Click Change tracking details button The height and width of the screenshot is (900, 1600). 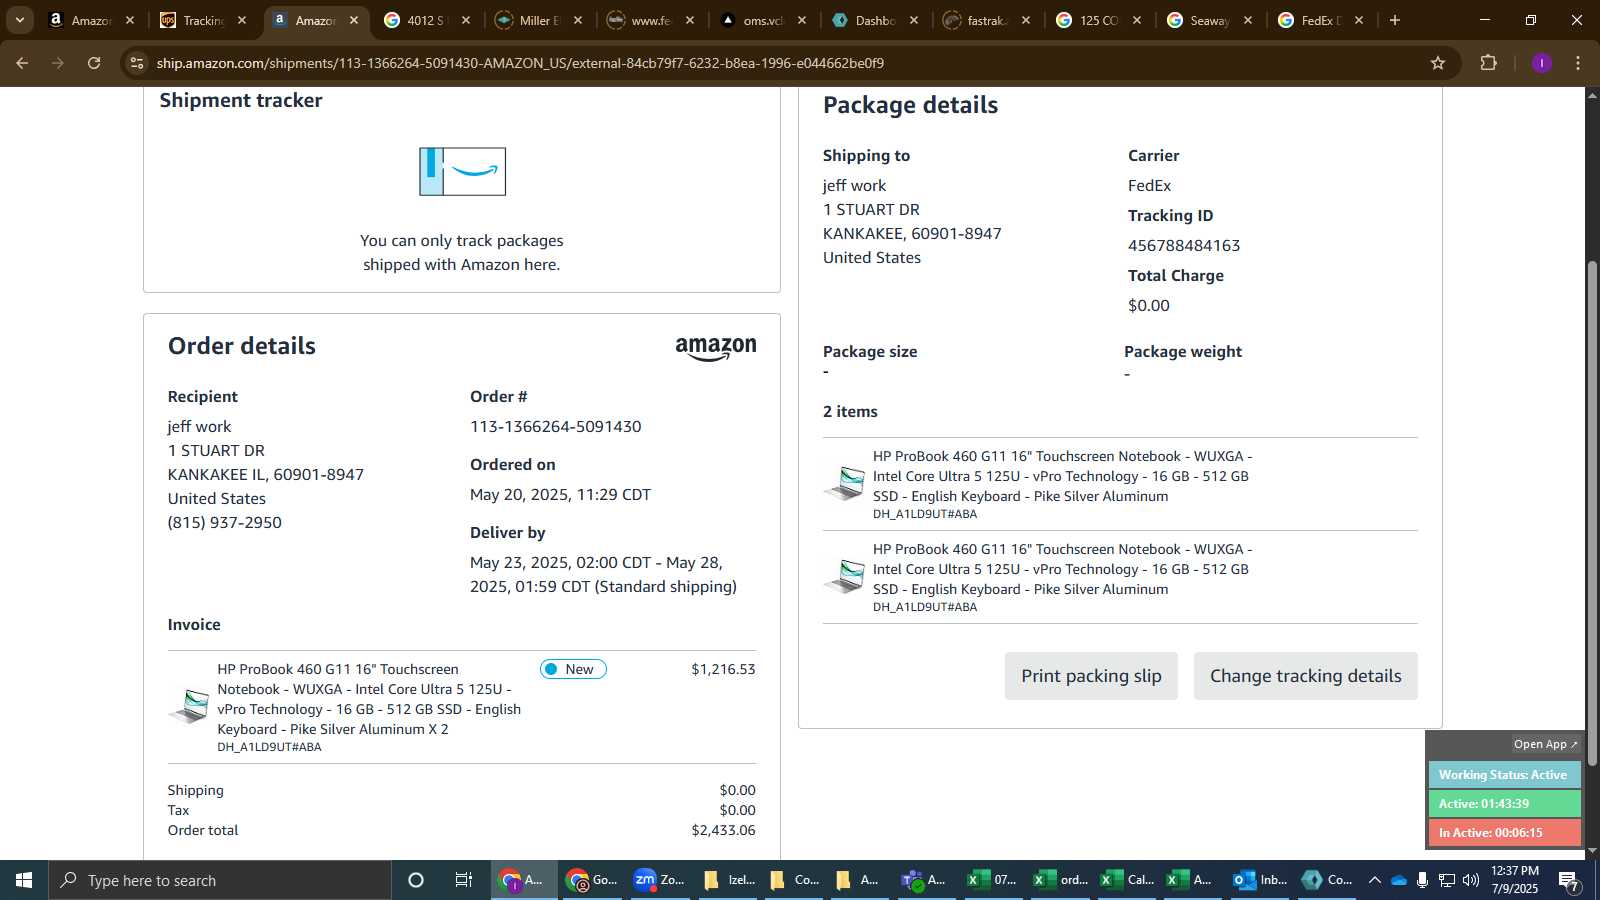(1305, 676)
